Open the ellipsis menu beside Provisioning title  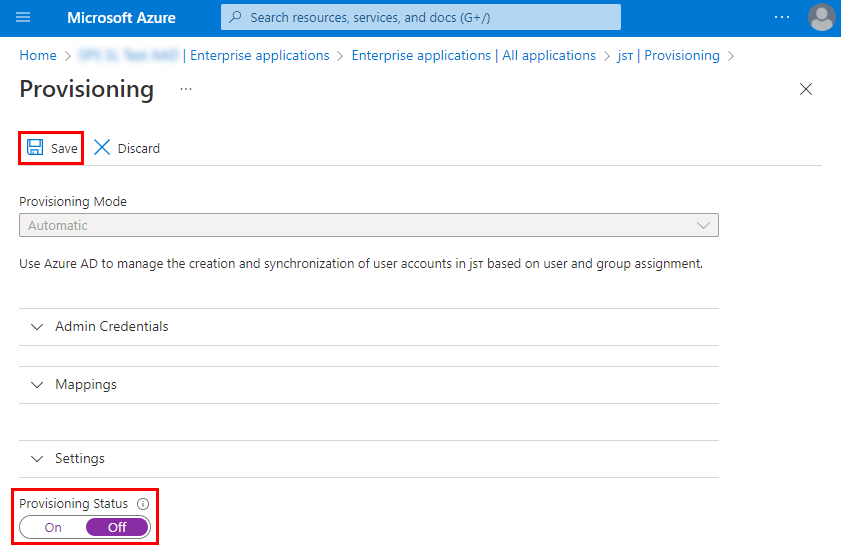click(186, 90)
